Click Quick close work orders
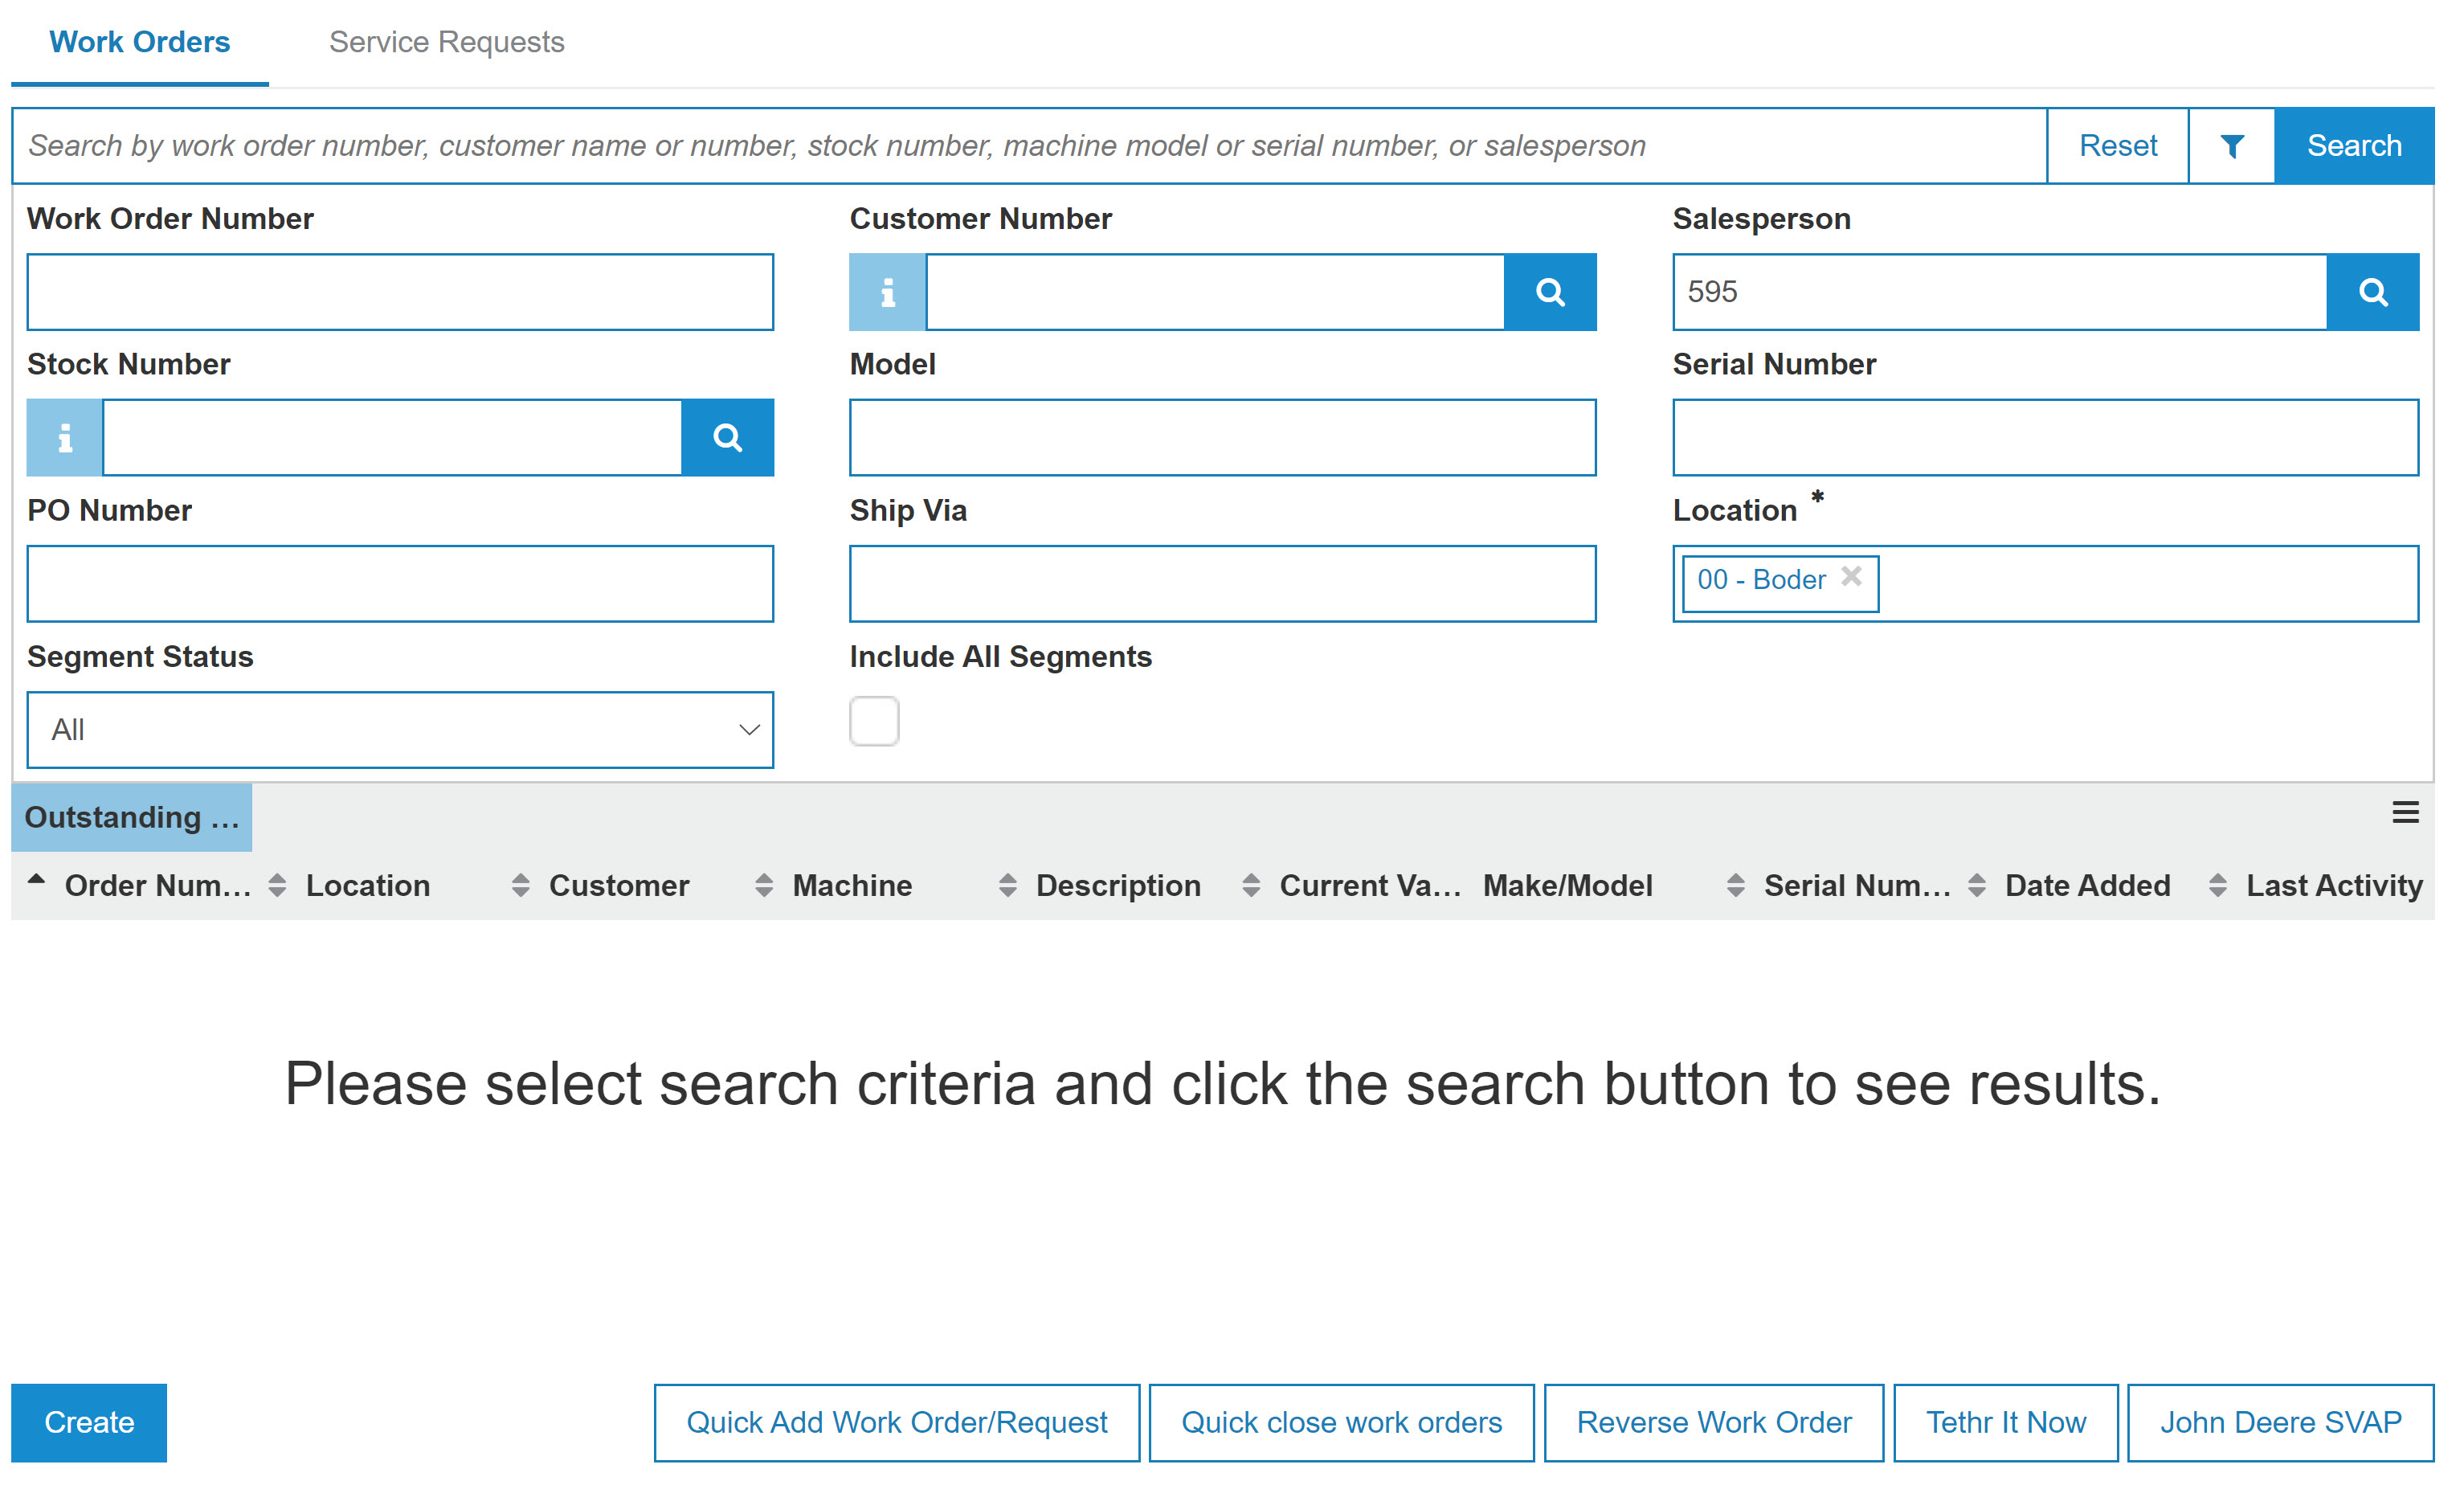 click(x=1341, y=1422)
